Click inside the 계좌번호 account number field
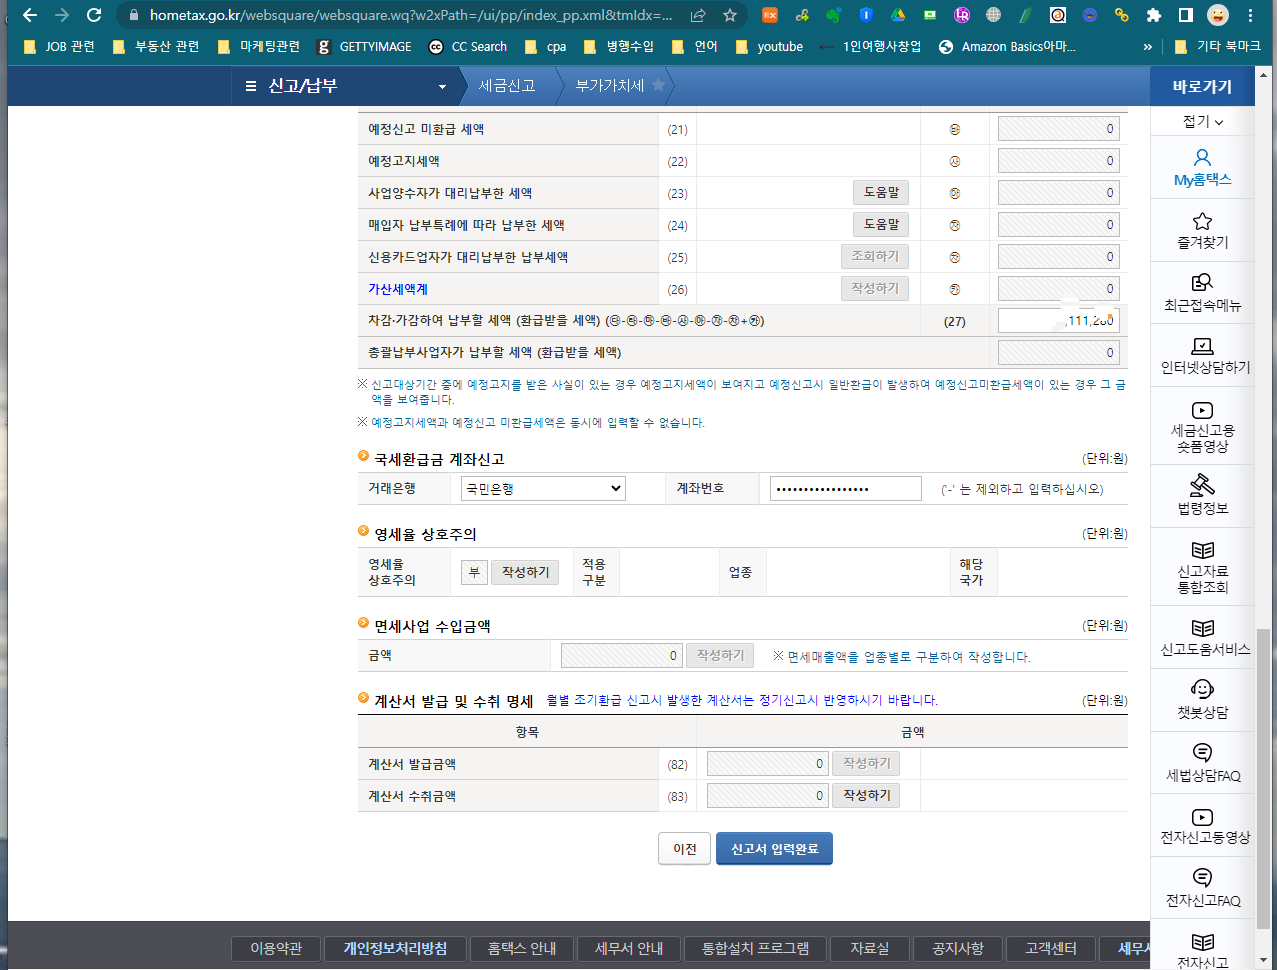This screenshot has height=970, width=1277. tap(845, 488)
